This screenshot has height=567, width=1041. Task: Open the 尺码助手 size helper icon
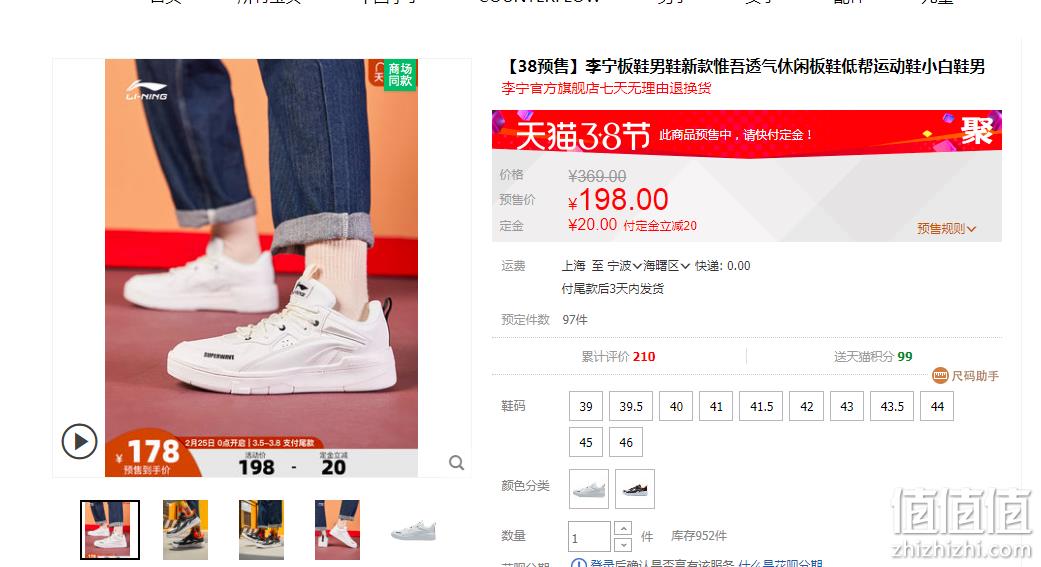click(940, 376)
